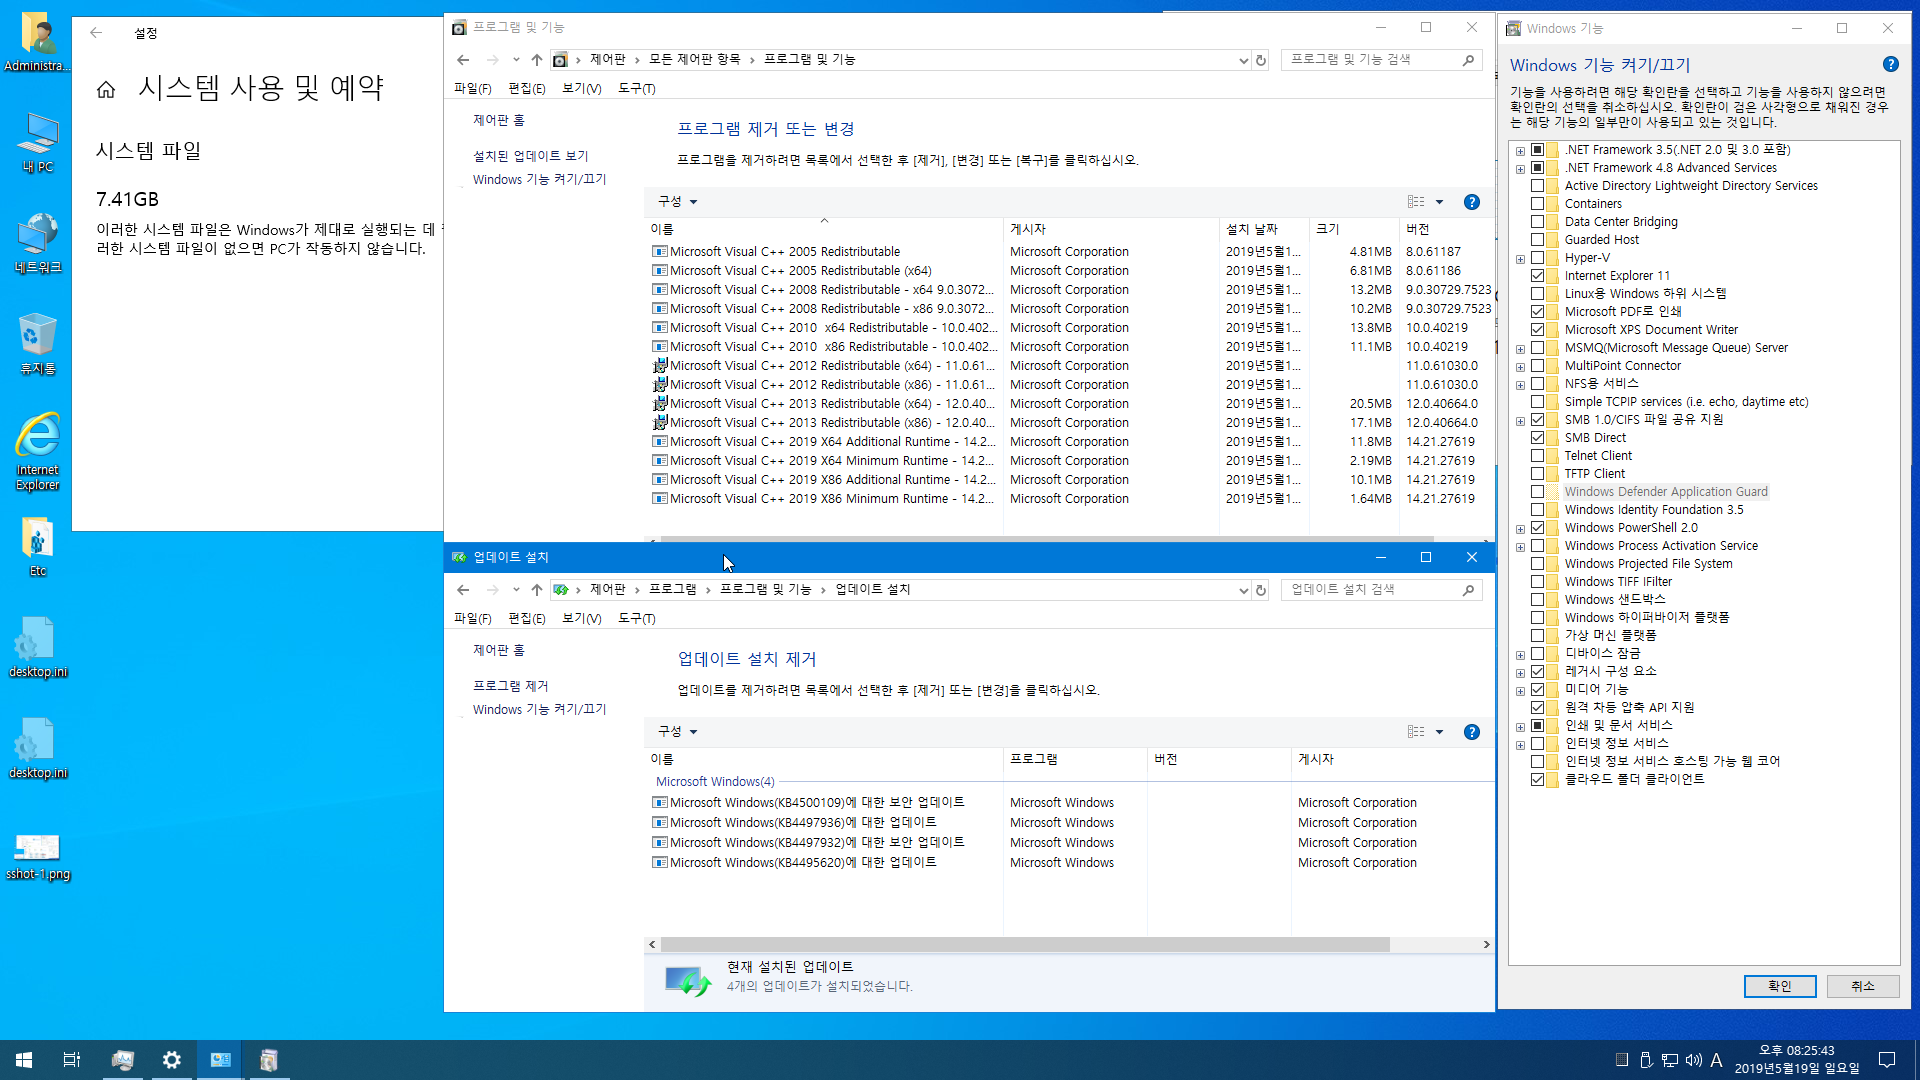Screen dimensions: 1920x1080
Task: Expand .NET Framework 3.5 node
Action: 1520,151
